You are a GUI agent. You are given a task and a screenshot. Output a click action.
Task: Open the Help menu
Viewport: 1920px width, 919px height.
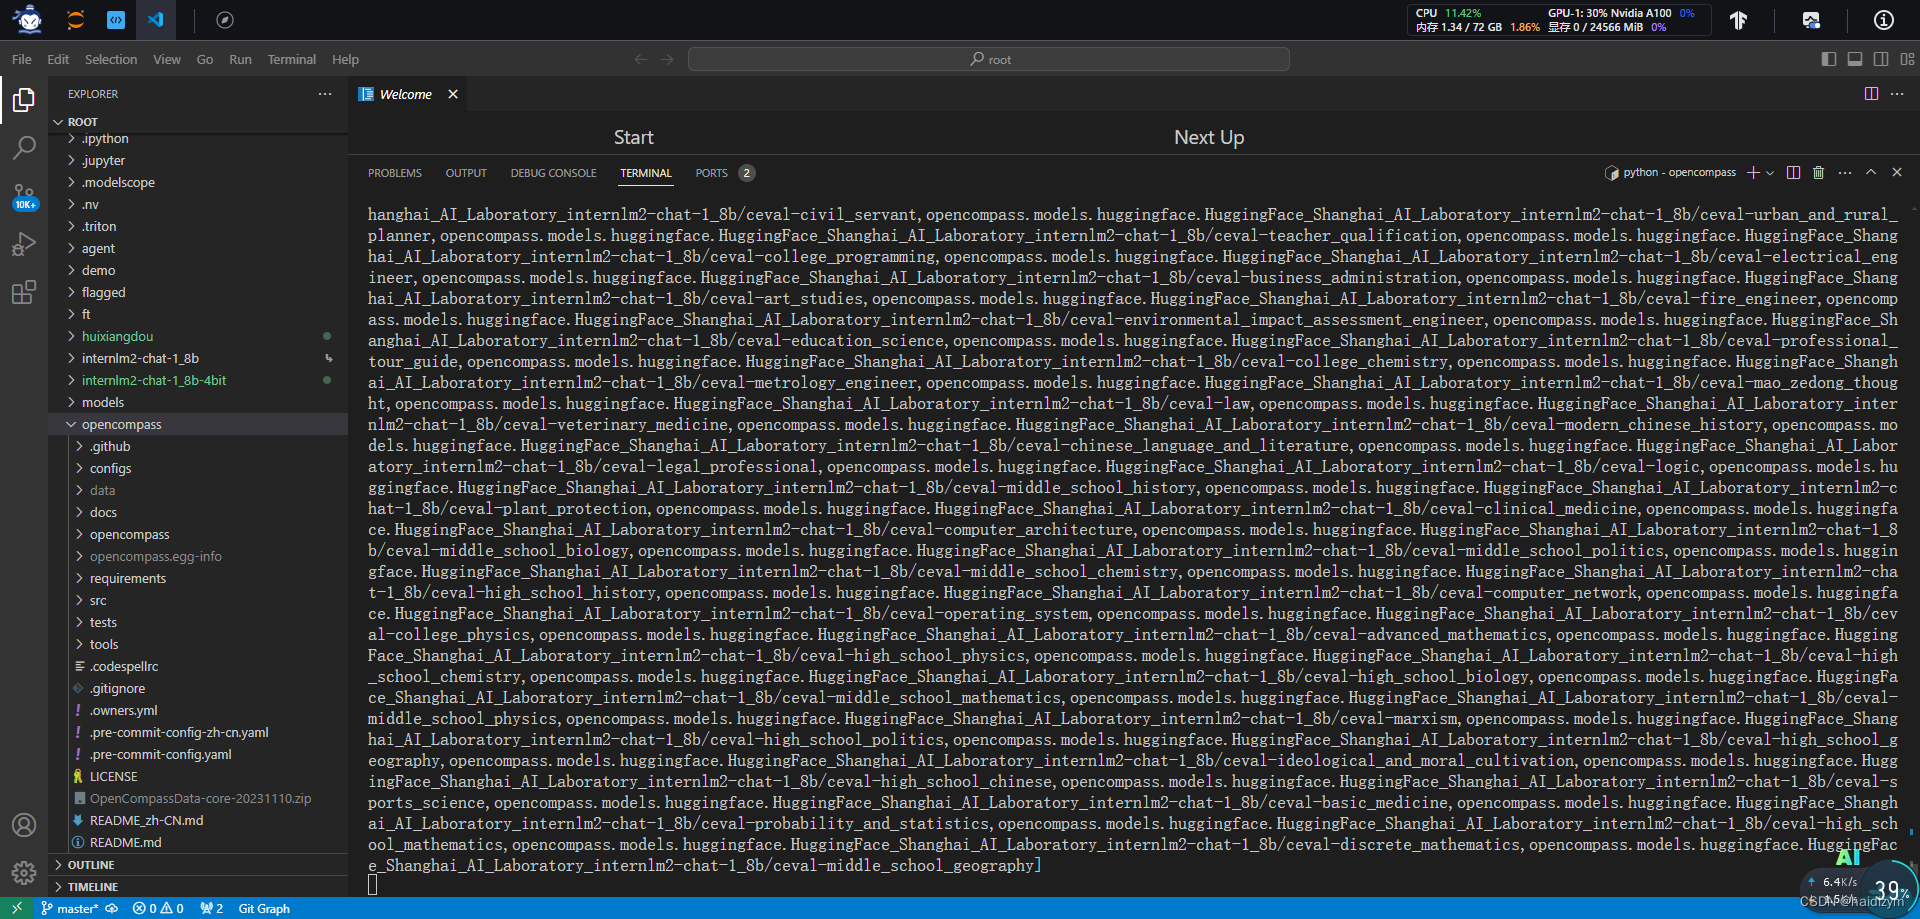tap(345, 59)
